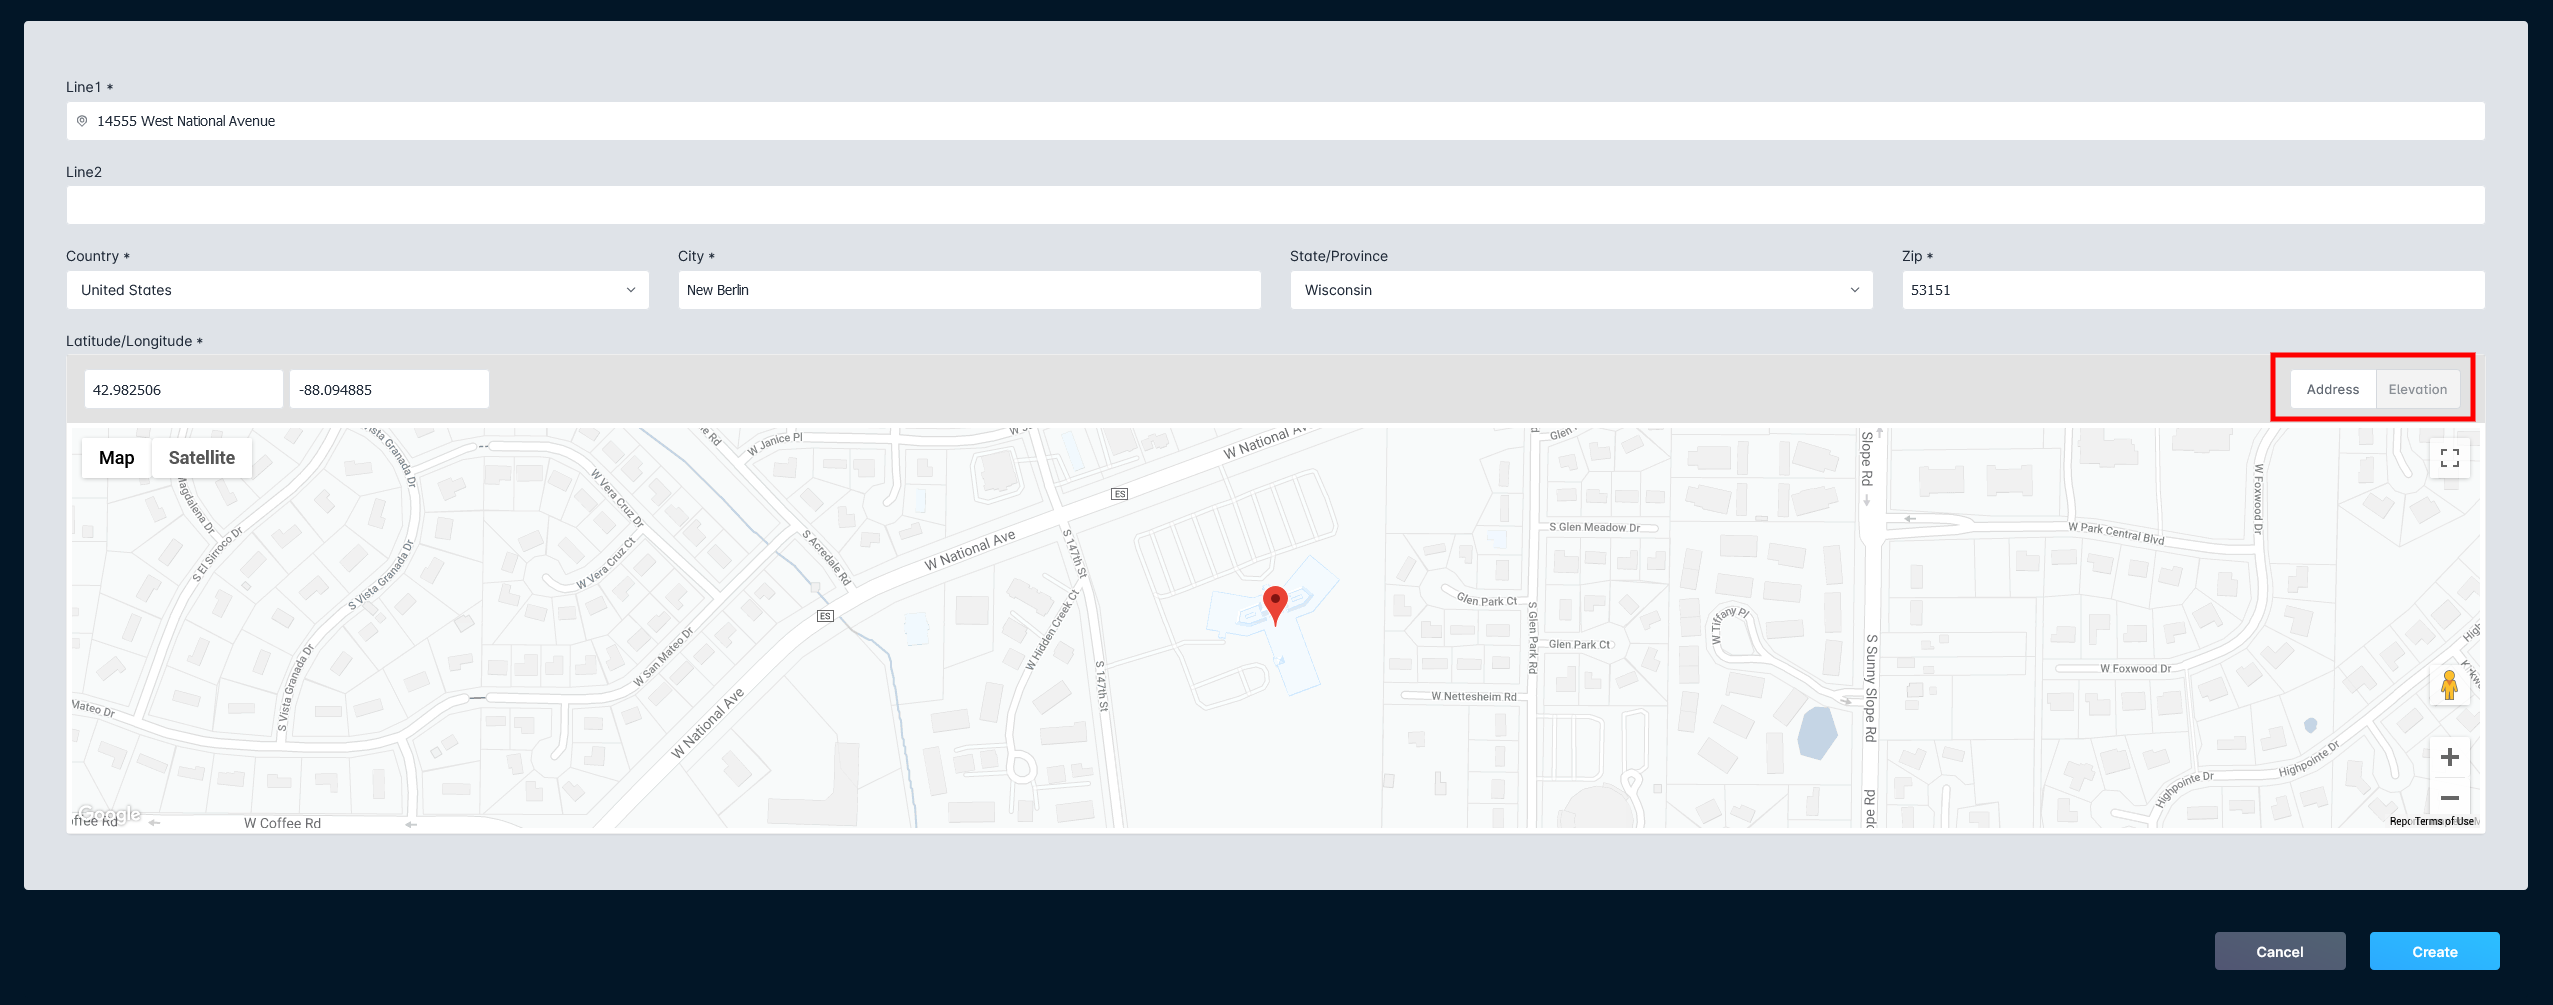The height and width of the screenshot is (1005, 2553).
Task: Click the Street View pegman icon
Action: [x=2449, y=685]
